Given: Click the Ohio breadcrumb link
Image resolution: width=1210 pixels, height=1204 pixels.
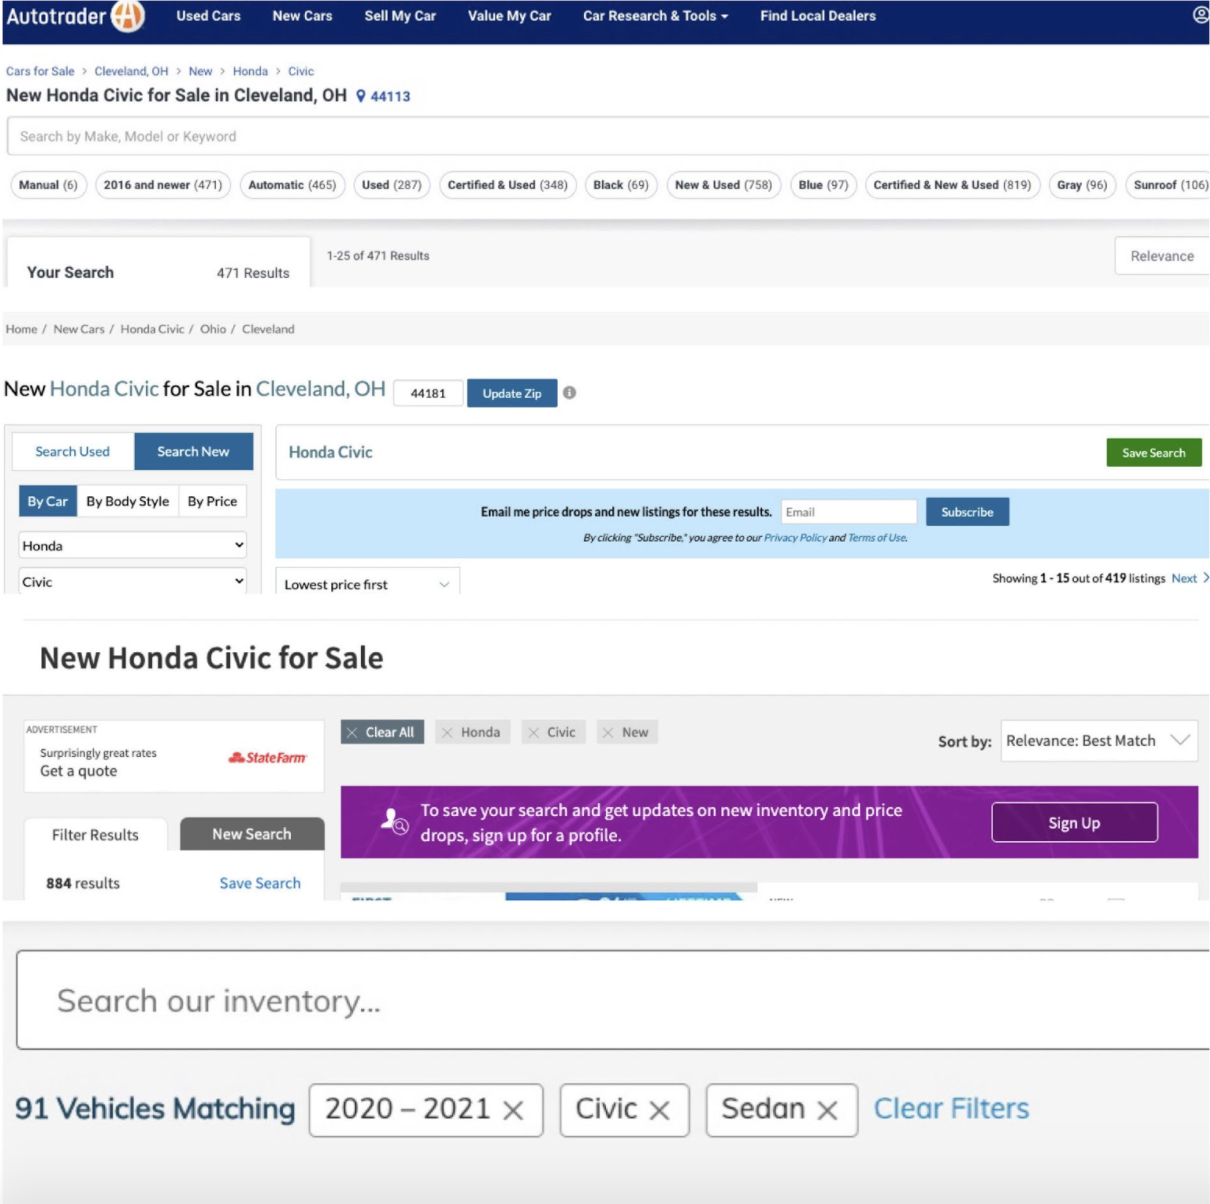Looking at the screenshot, I should (x=213, y=328).
